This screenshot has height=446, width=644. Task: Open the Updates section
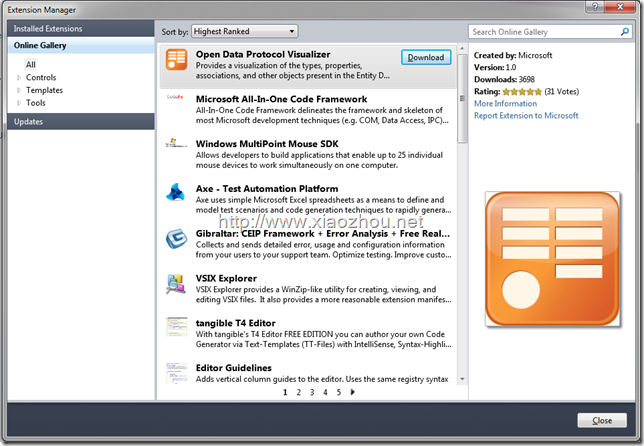pyautogui.click(x=81, y=122)
